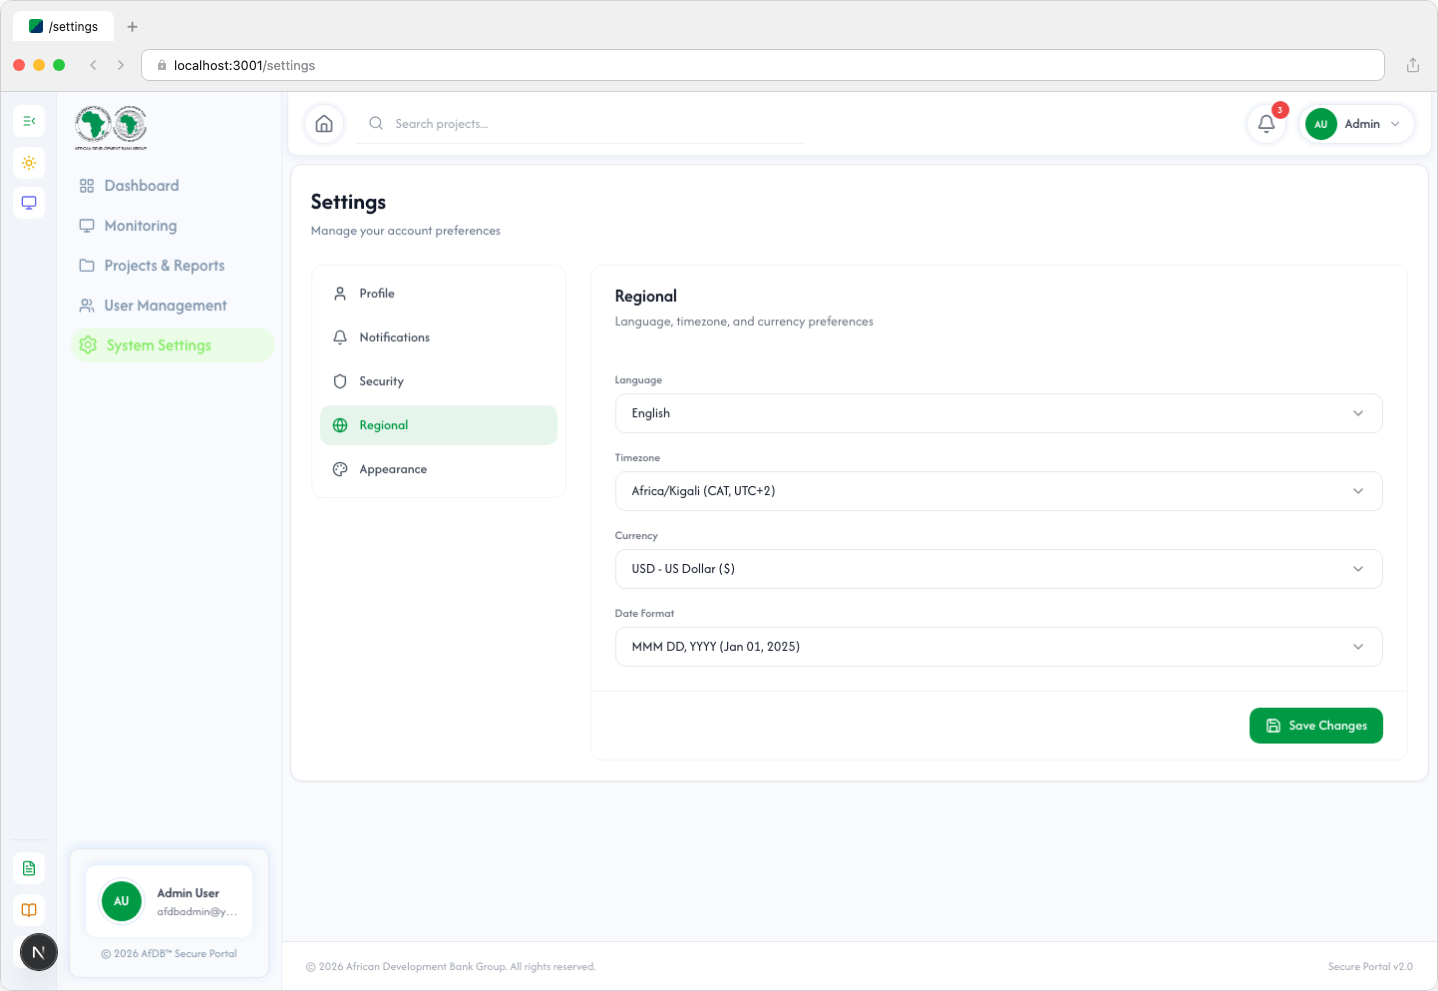
Task: Open the Next.js dev tools badge
Action: (39, 952)
